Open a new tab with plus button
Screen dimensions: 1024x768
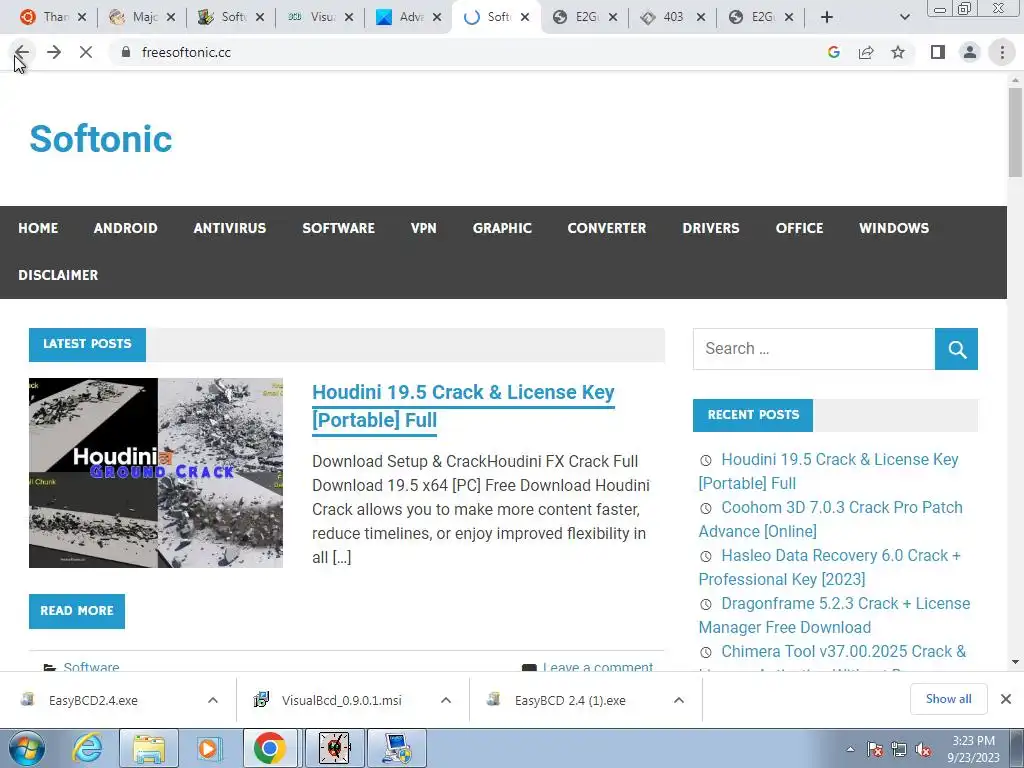(x=827, y=18)
